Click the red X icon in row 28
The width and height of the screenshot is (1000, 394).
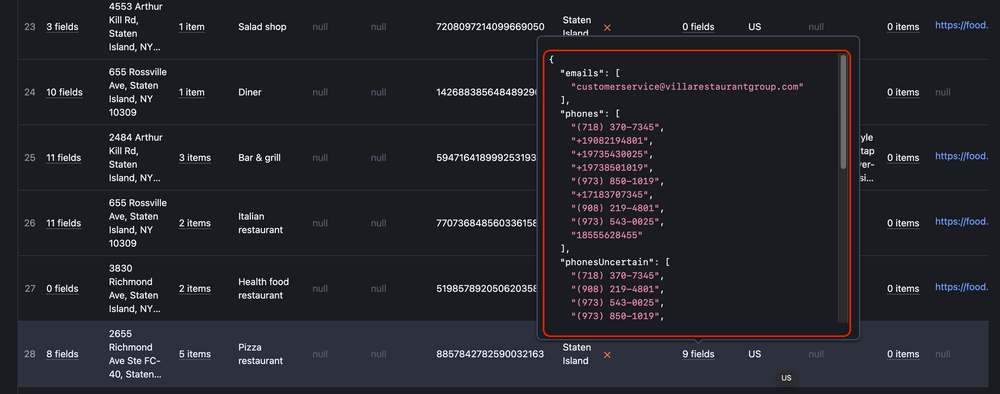click(607, 354)
